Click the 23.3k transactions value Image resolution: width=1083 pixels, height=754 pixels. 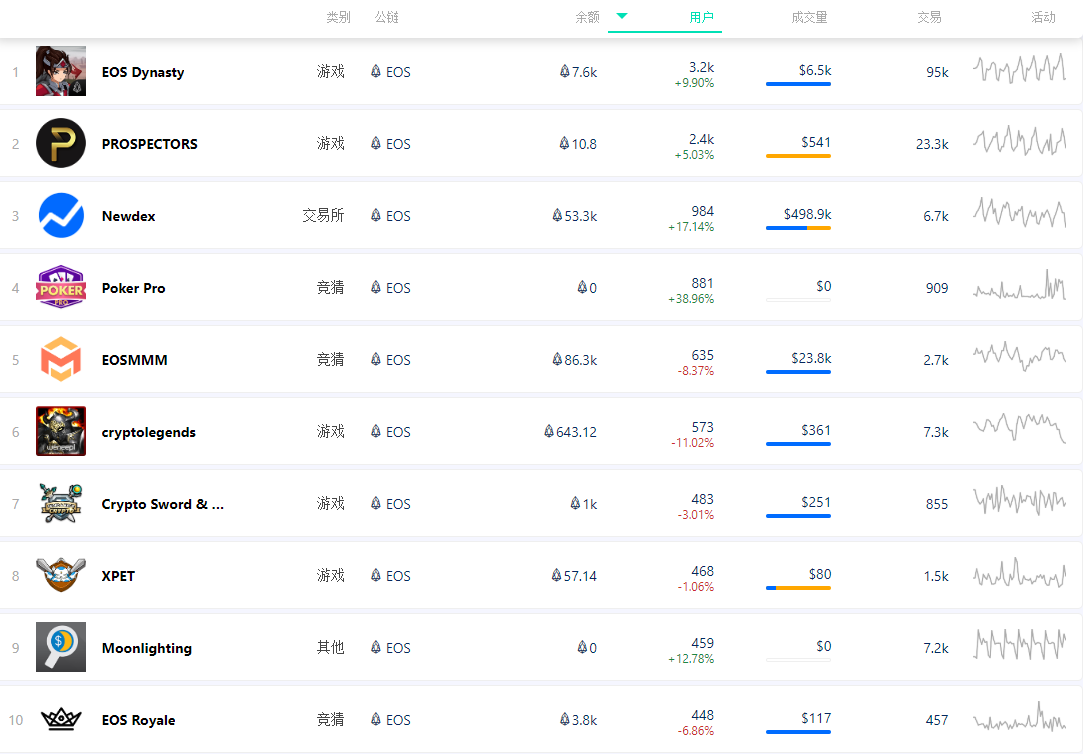[932, 144]
